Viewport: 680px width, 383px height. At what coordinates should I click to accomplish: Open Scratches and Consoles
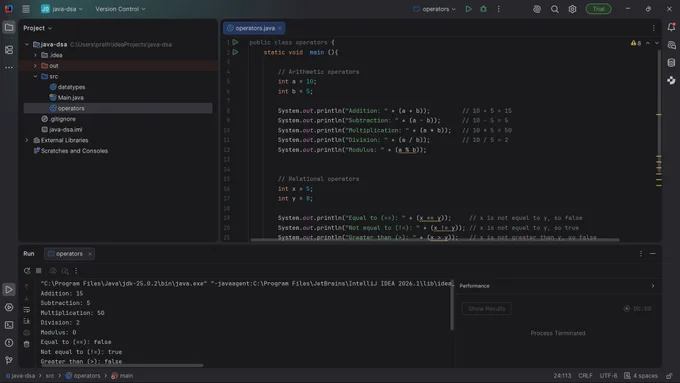[74, 151]
